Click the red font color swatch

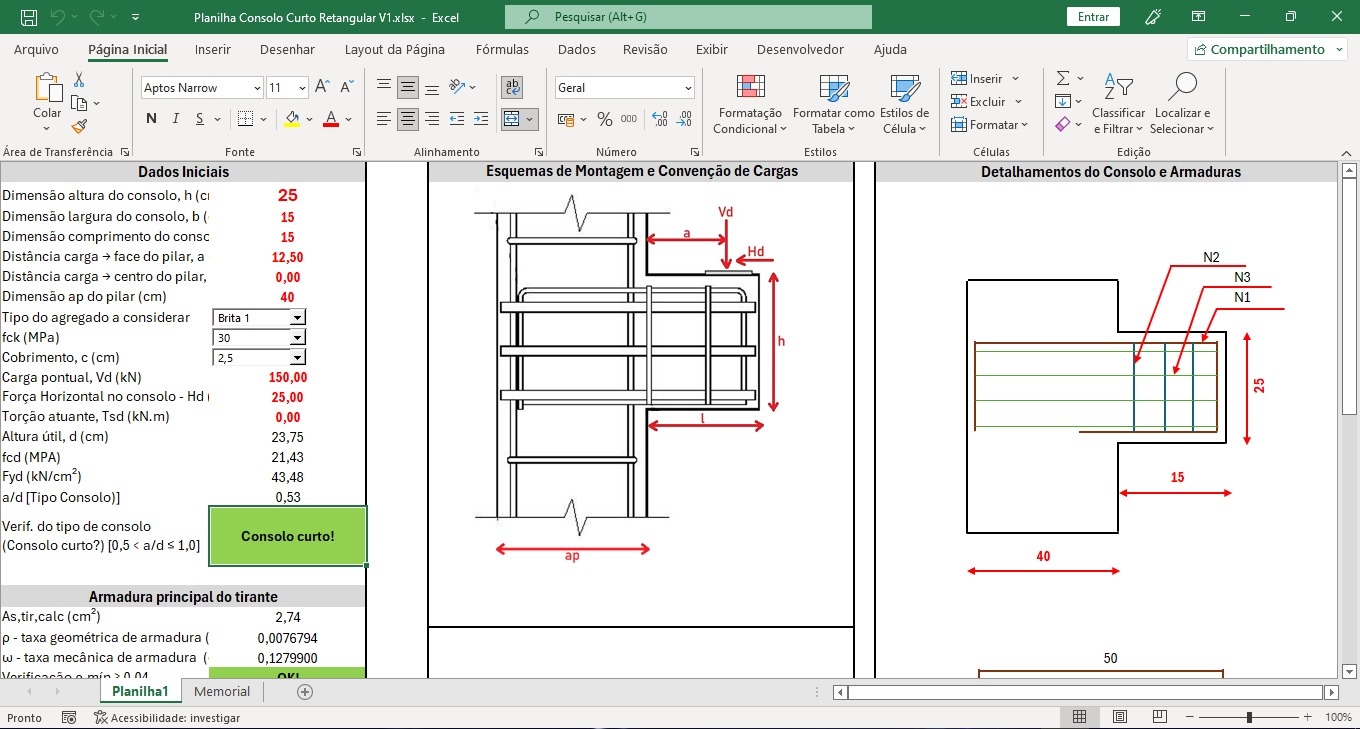[330, 119]
